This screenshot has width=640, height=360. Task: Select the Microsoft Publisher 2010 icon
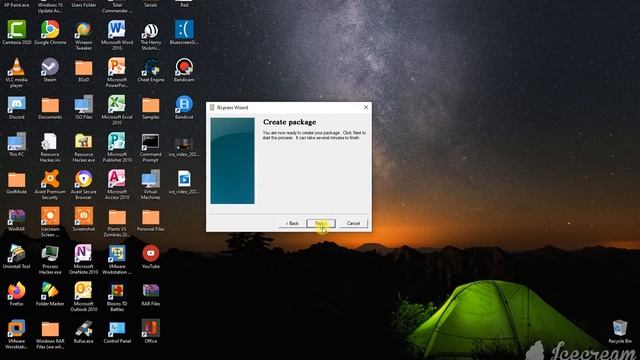pos(117,142)
